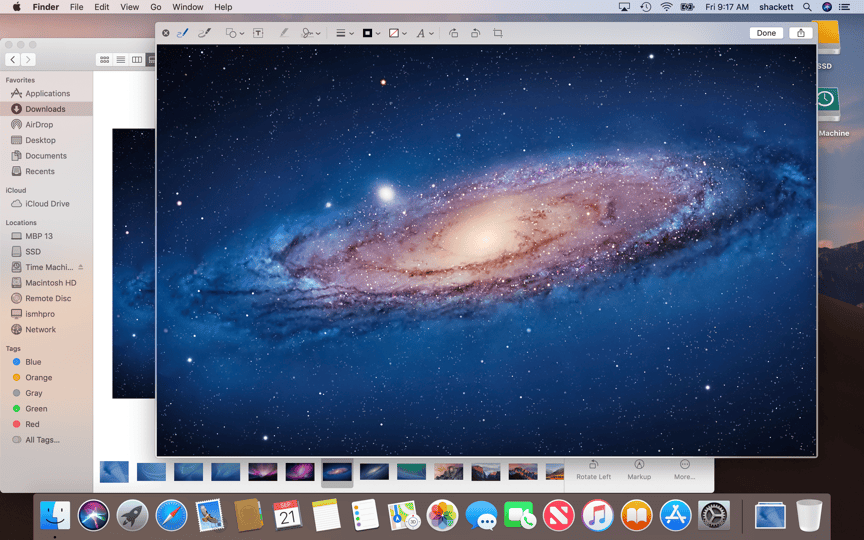Select the Text box tool
864x540 pixels.
coord(258,33)
